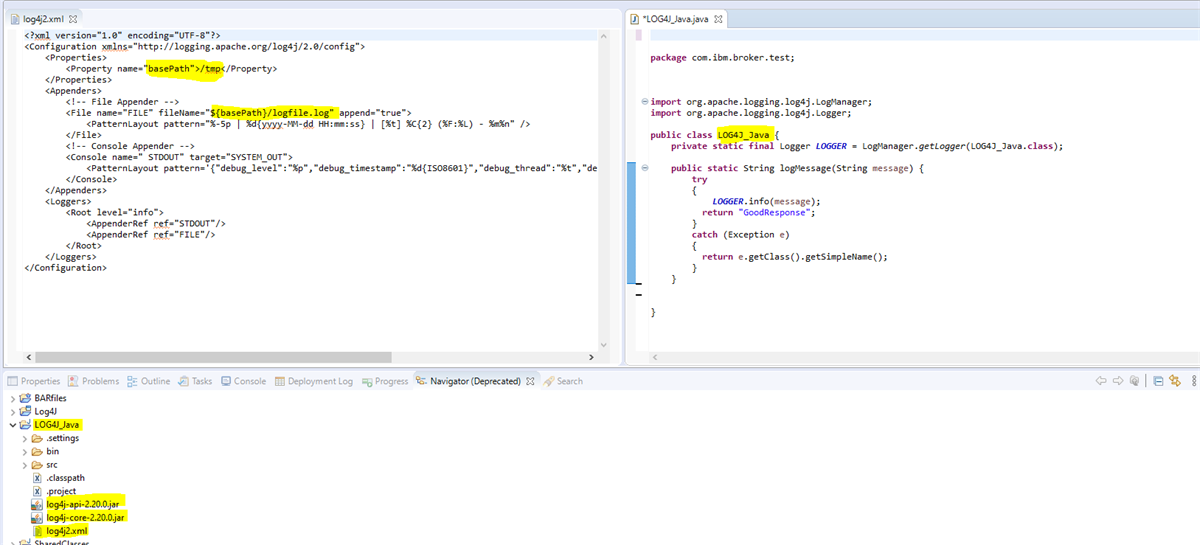
Task: Click the Log4J project folder icon
Action: pos(26,411)
